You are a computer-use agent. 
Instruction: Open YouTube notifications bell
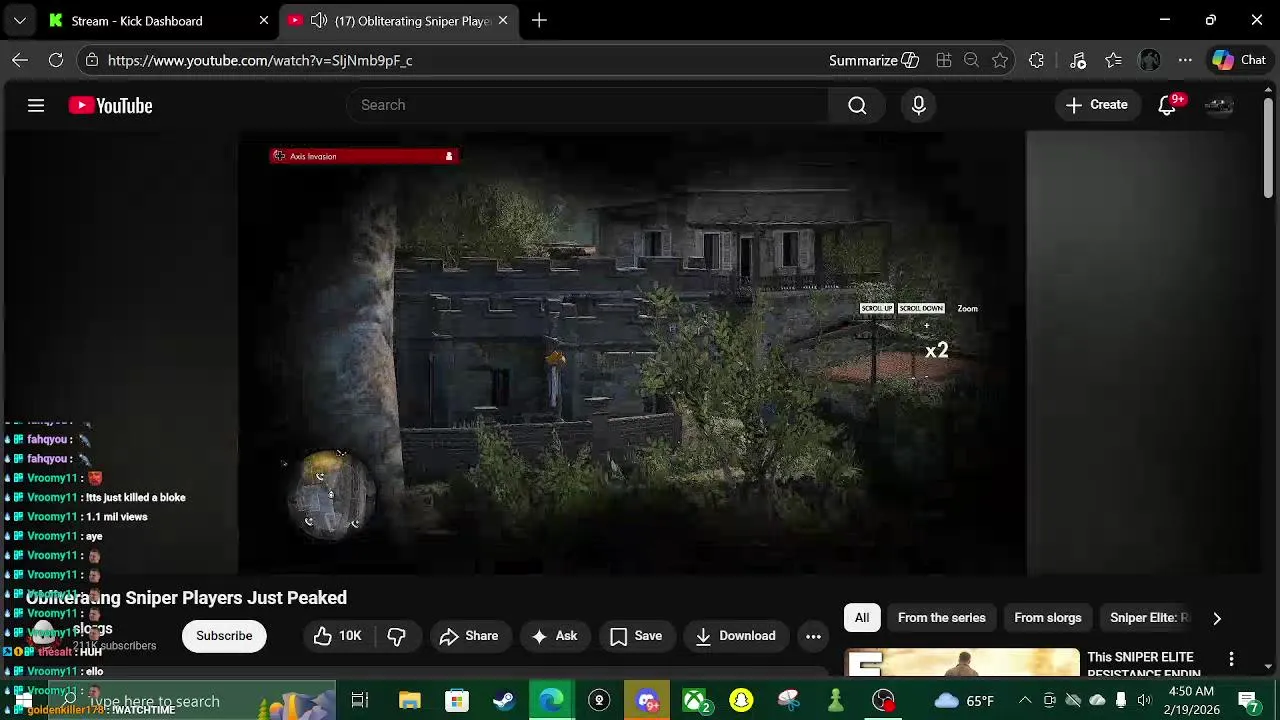[x=1167, y=105]
